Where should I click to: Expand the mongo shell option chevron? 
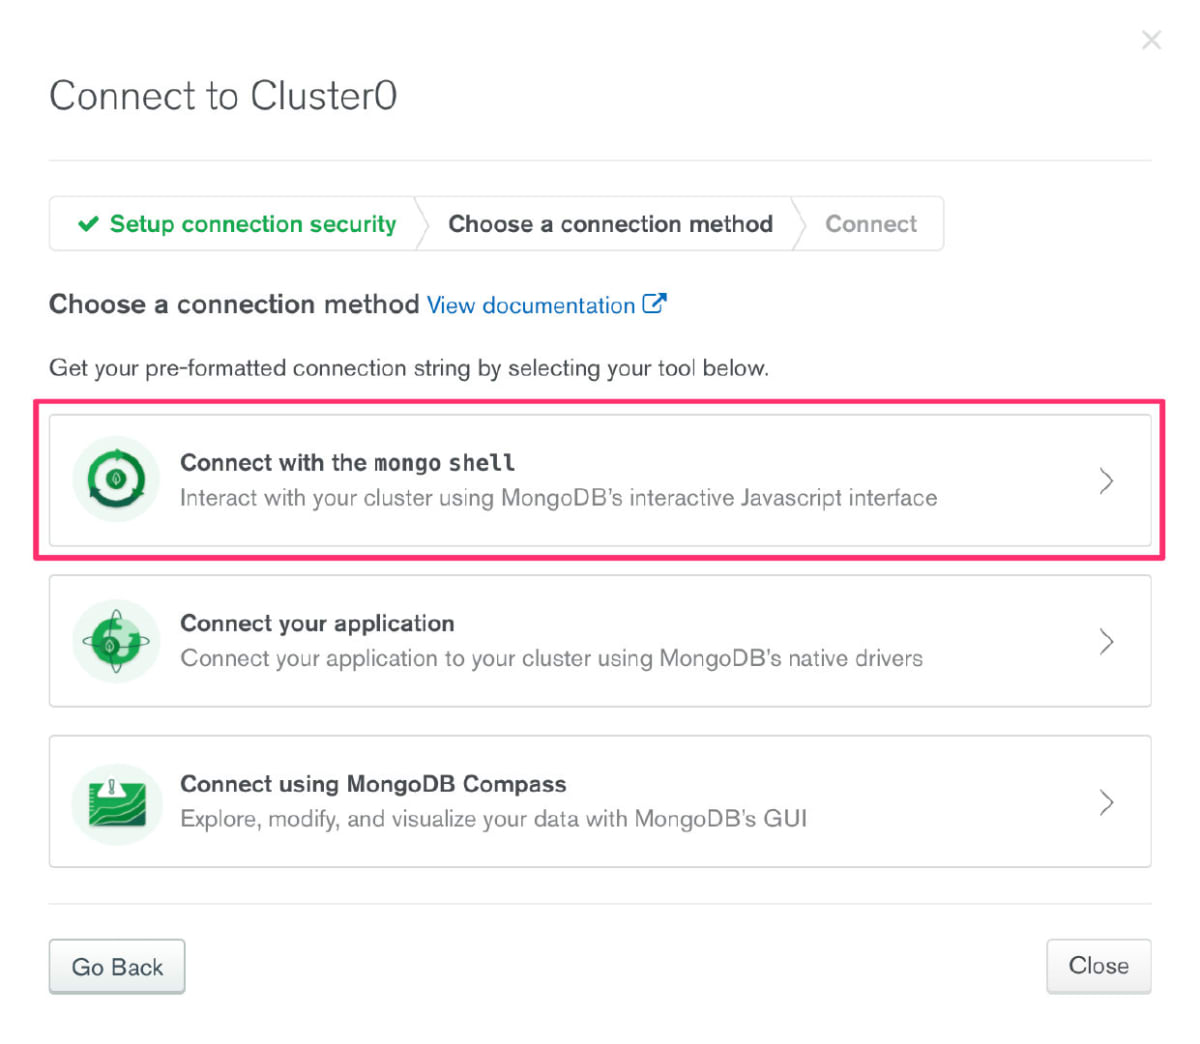1106,481
